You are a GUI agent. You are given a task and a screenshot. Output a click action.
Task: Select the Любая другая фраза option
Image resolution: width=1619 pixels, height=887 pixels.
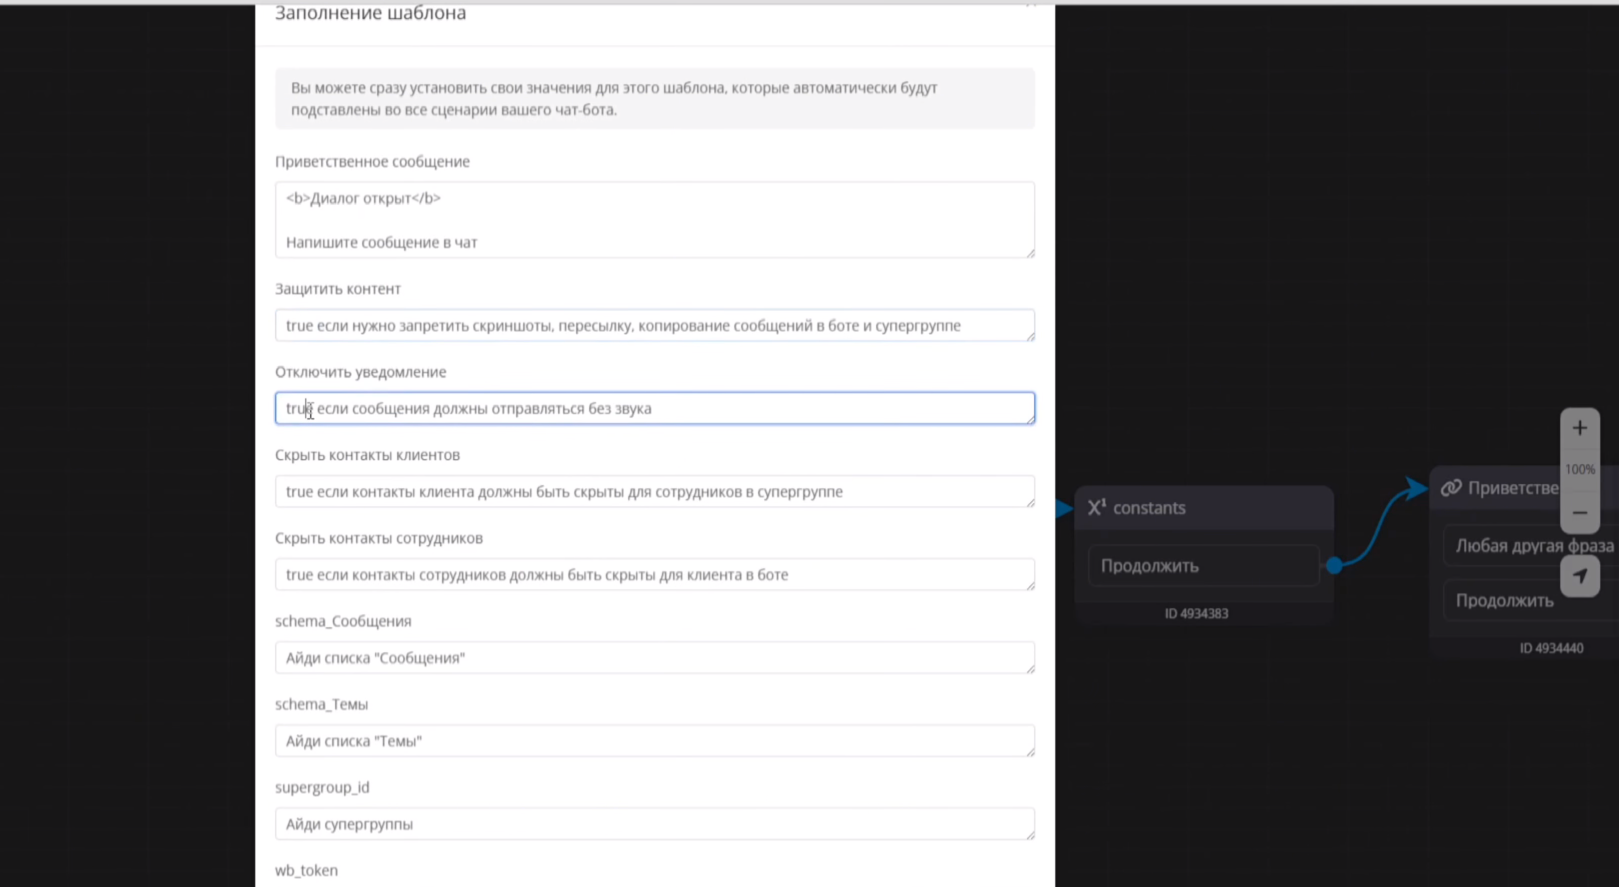[x=1531, y=546]
